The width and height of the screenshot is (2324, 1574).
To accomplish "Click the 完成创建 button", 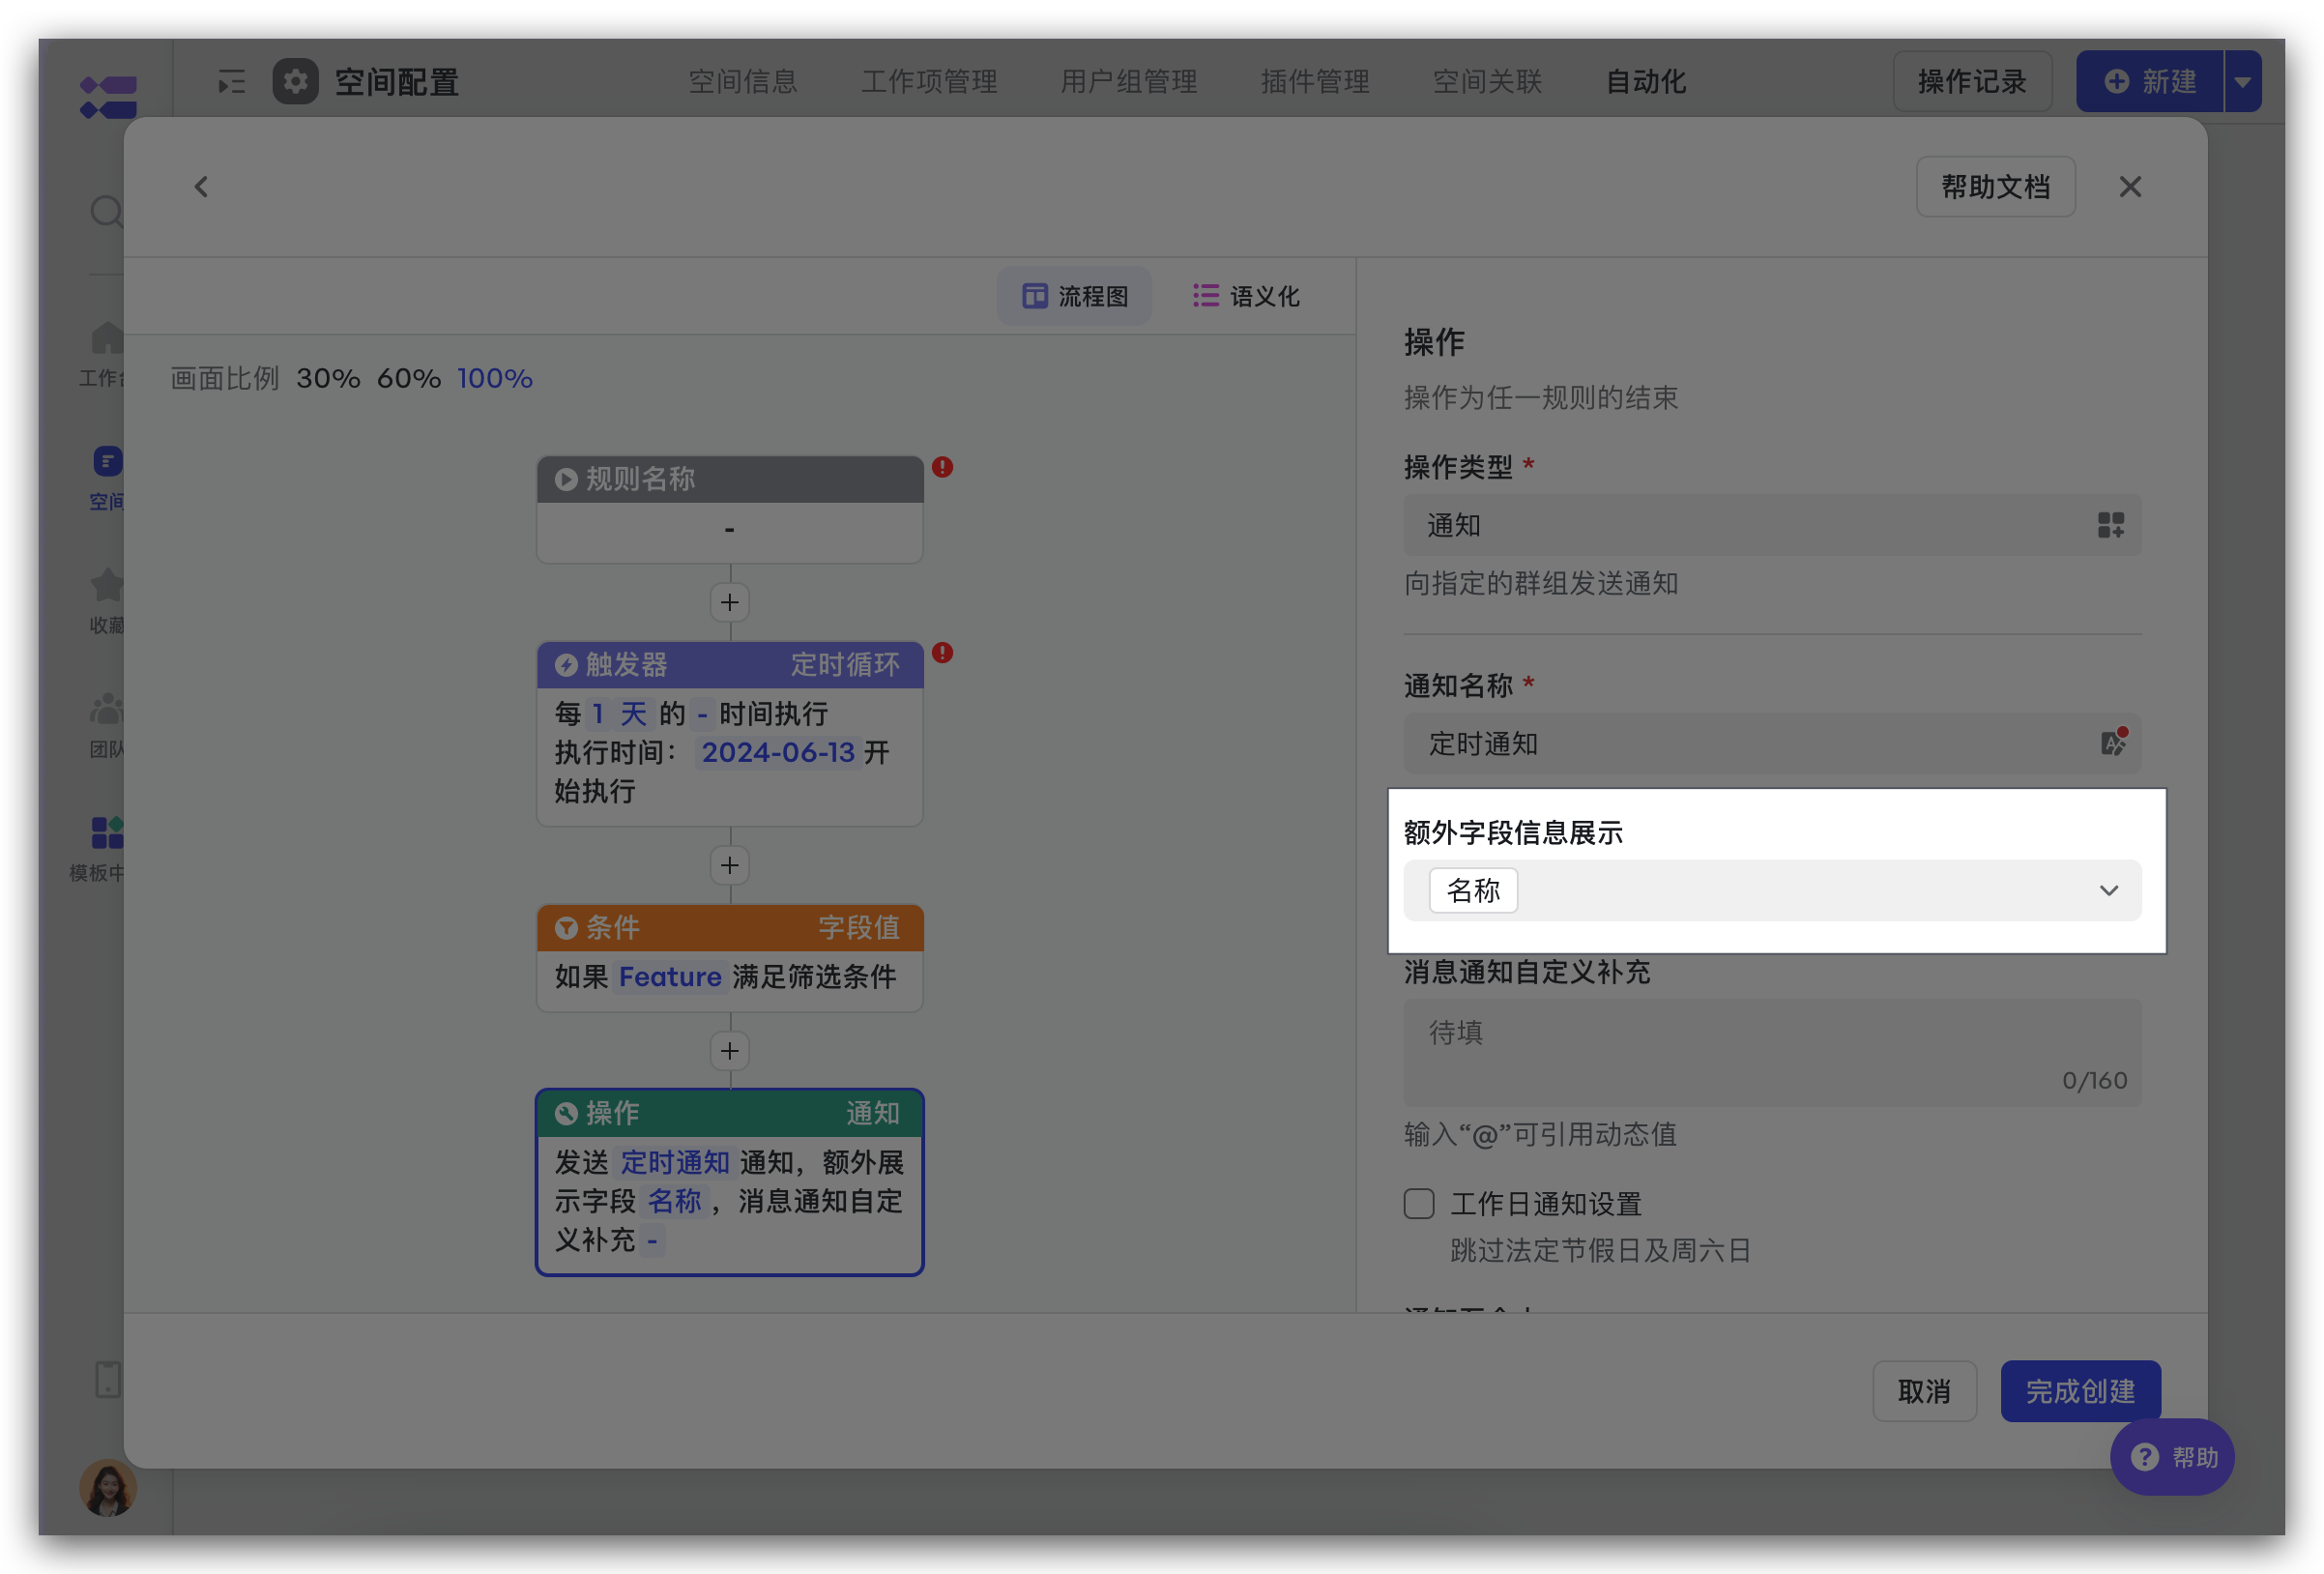I will [x=2080, y=1390].
